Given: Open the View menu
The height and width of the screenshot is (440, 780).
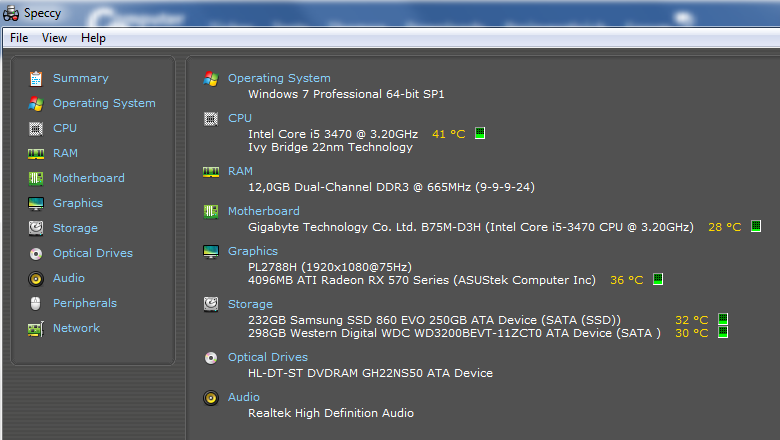Looking at the screenshot, I should tap(54, 38).
